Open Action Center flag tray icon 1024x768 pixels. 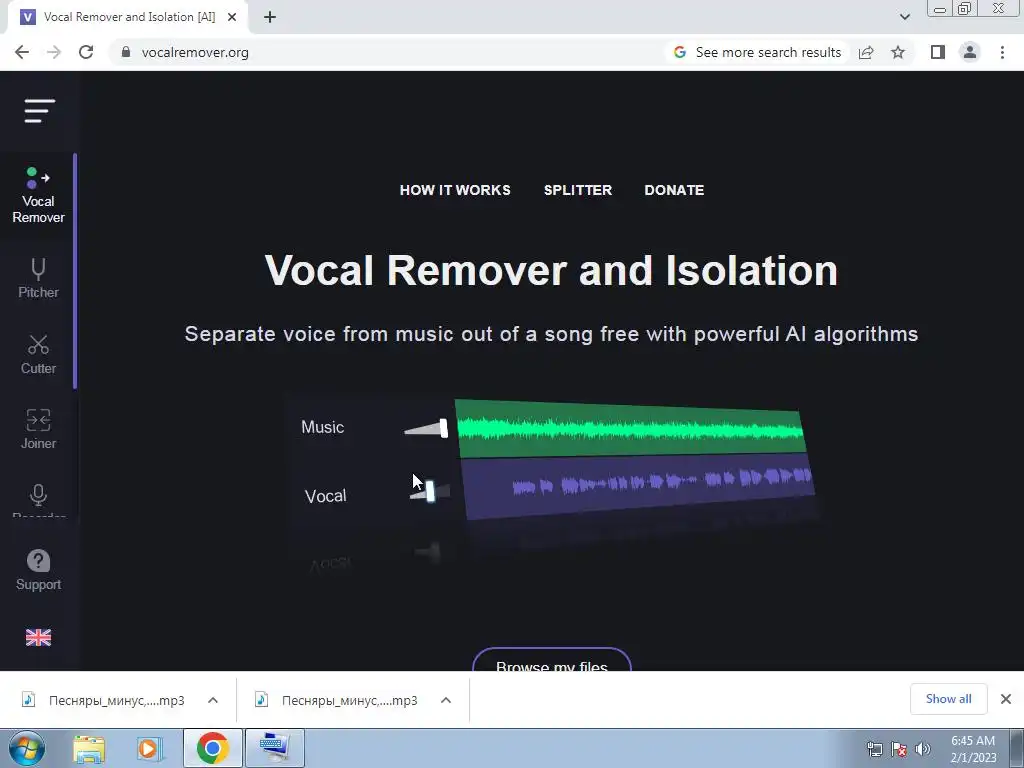click(x=899, y=749)
